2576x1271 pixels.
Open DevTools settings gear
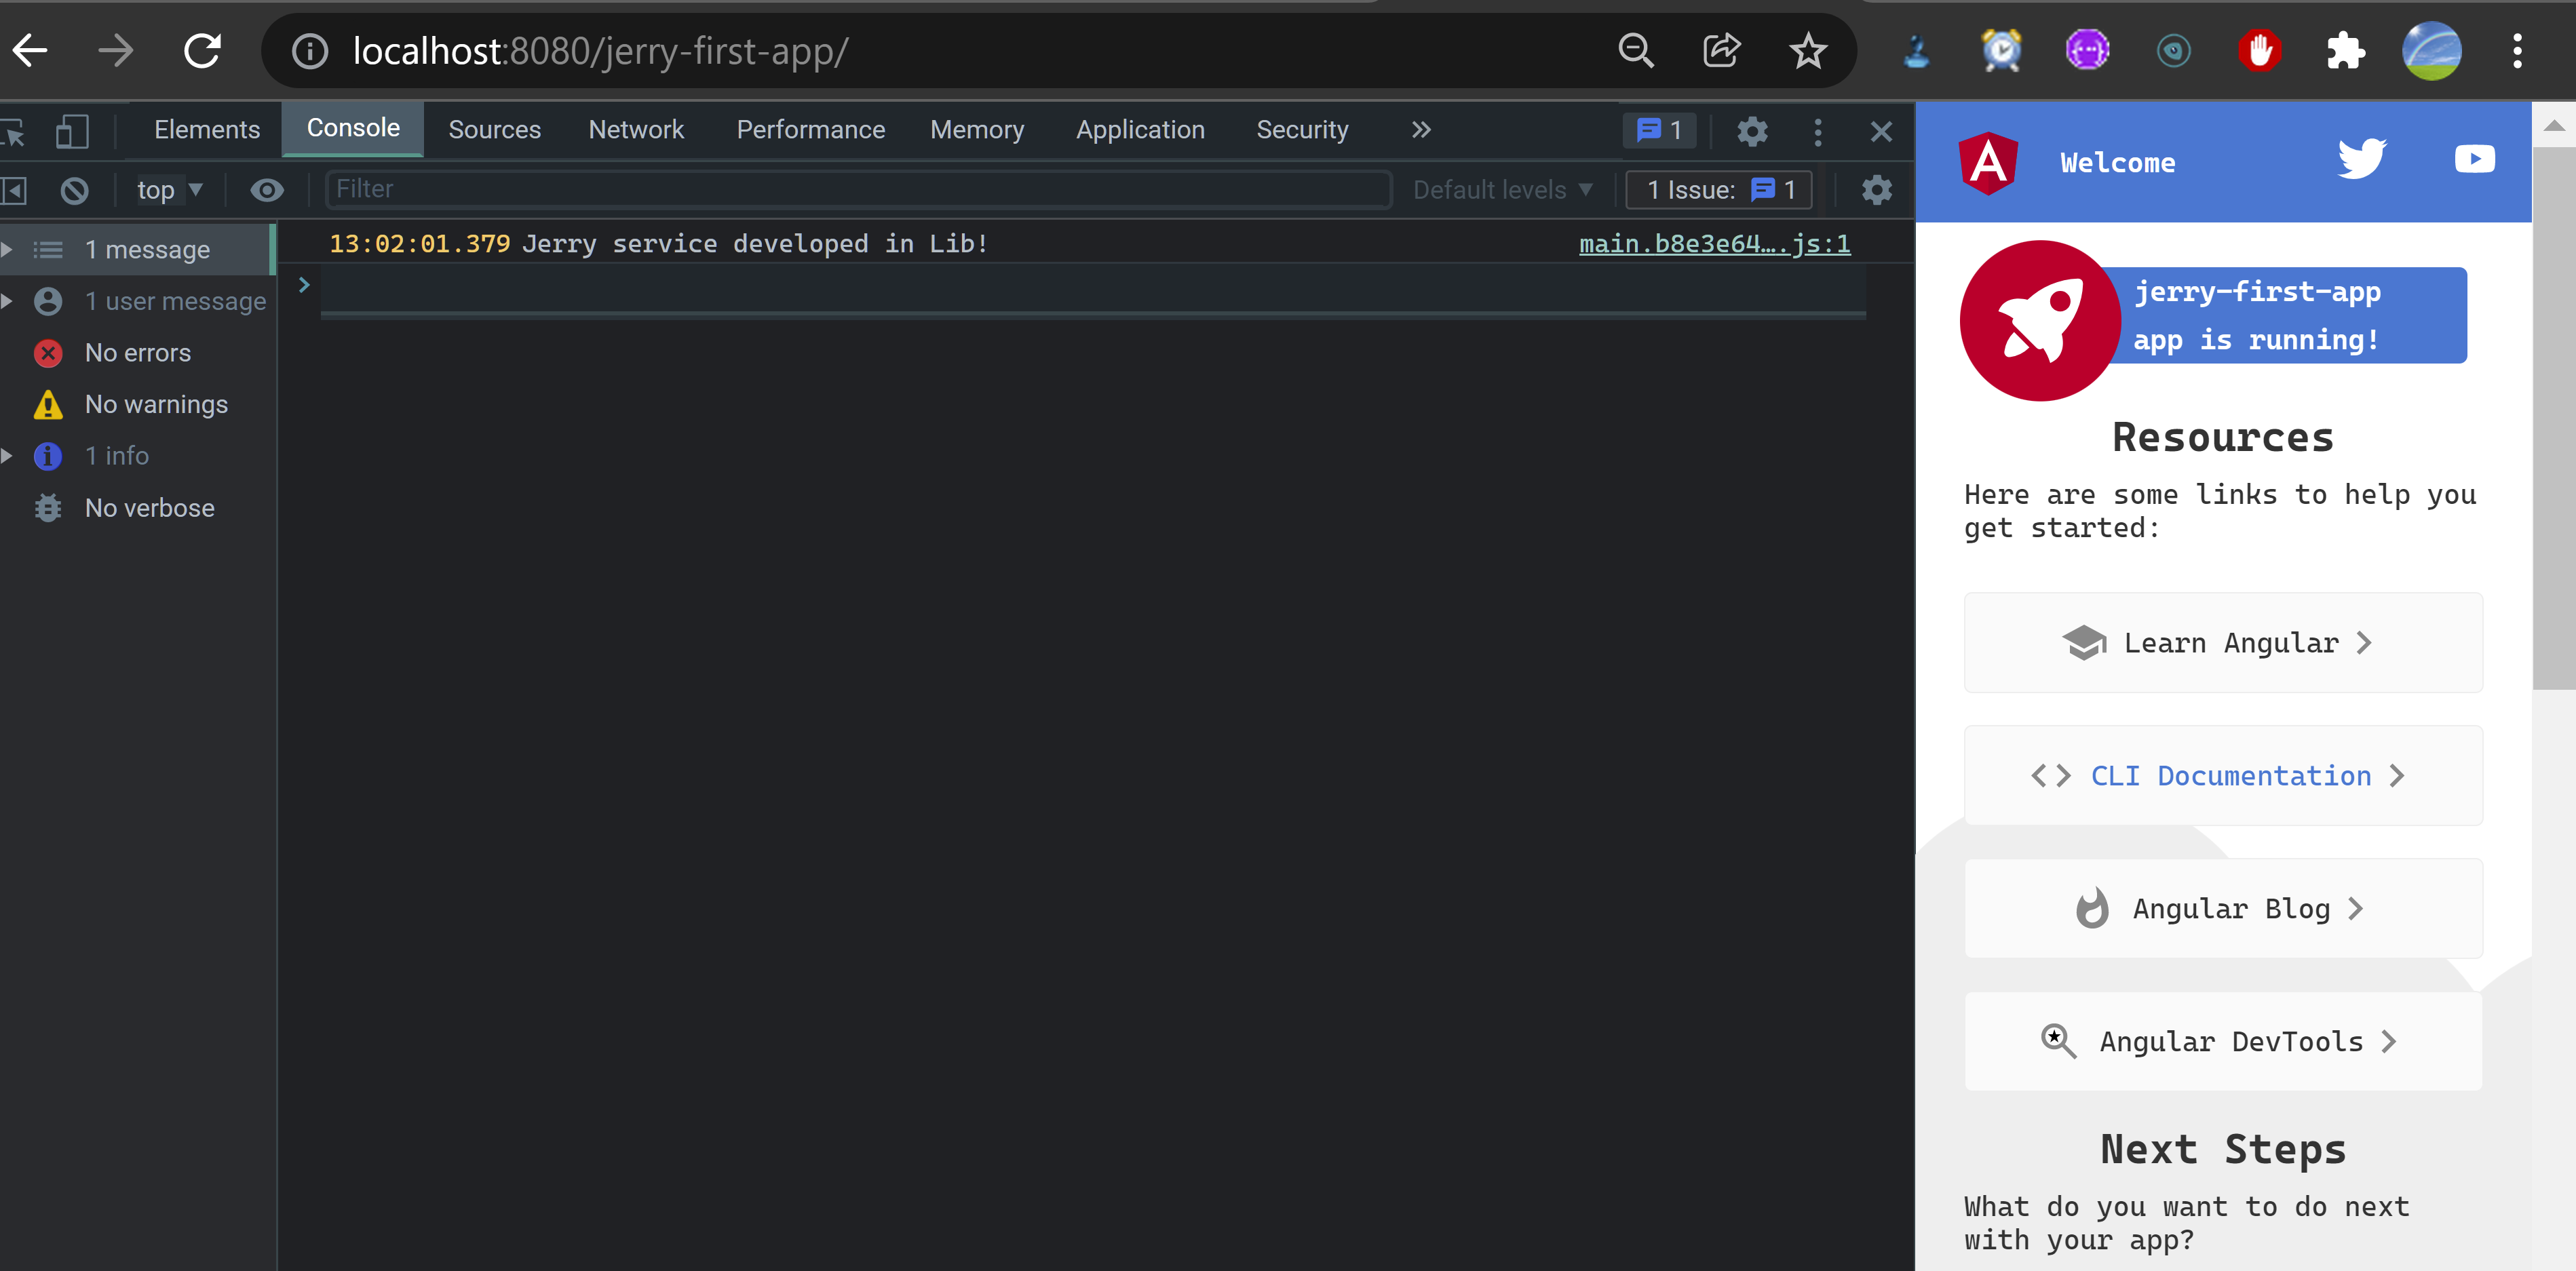(1752, 131)
